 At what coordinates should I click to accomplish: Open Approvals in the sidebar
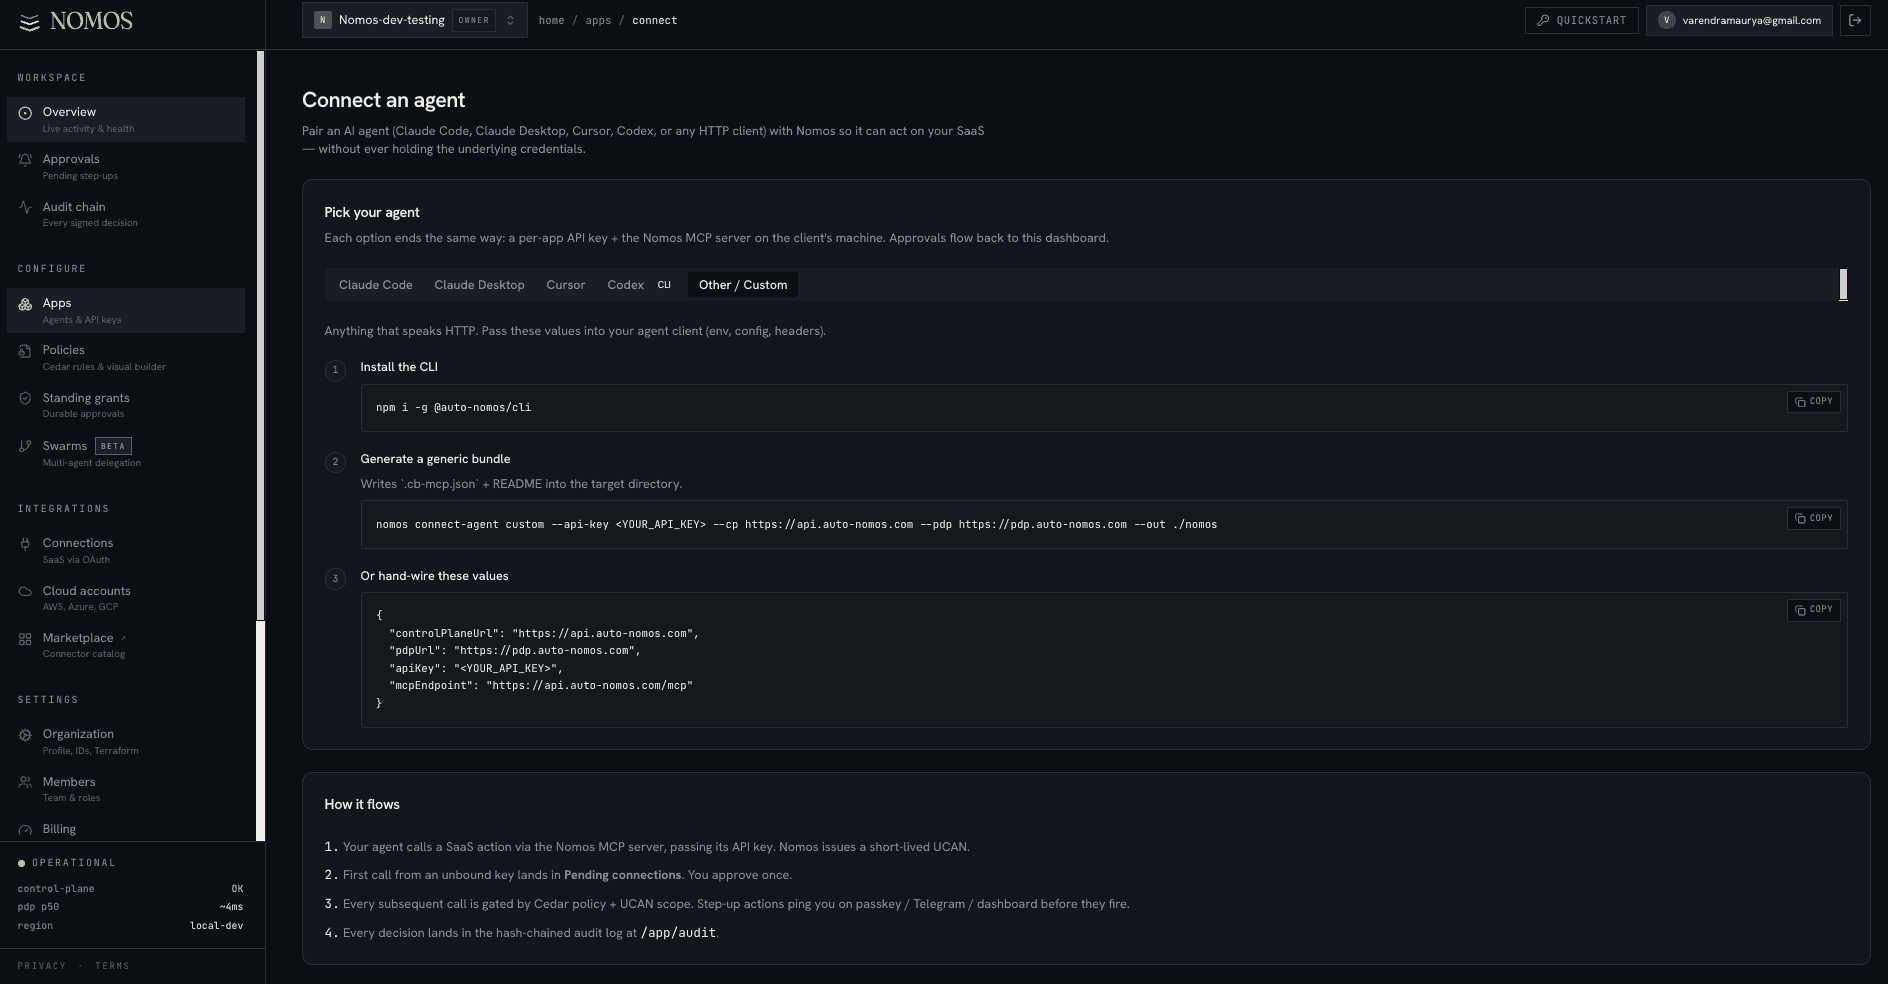click(126, 166)
